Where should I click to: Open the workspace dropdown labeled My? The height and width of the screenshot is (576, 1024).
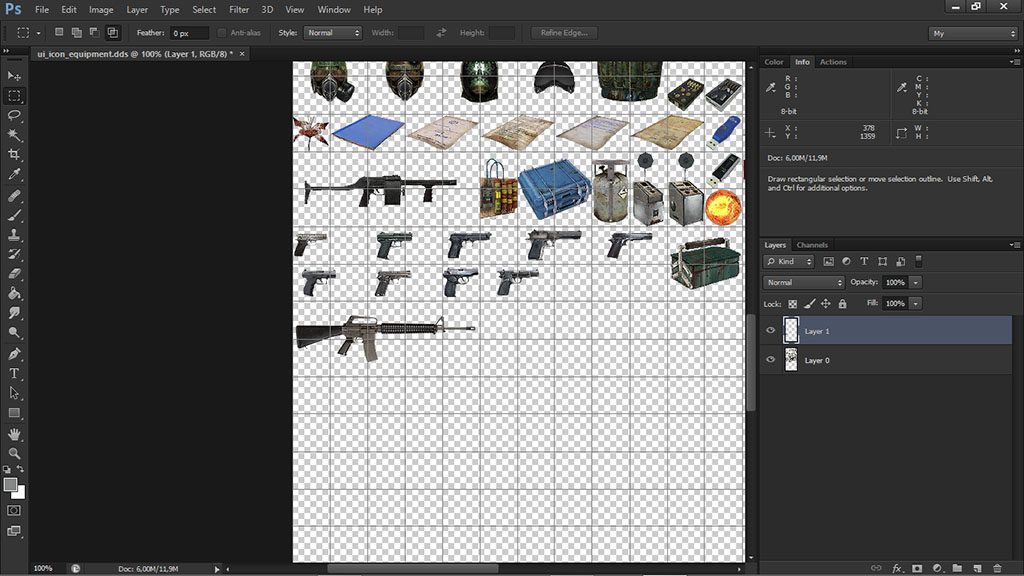[x=973, y=33]
